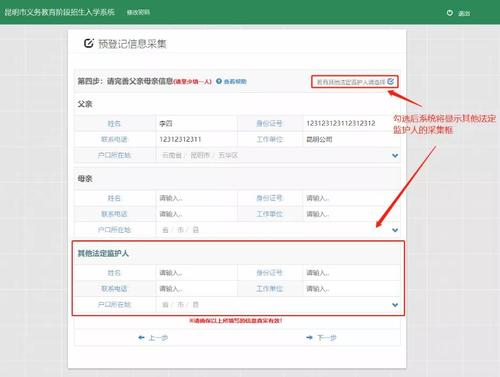Expand mother's 户口所在地 dropdown arrow
Viewport: 500px width, 377px height.
[395, 230]
